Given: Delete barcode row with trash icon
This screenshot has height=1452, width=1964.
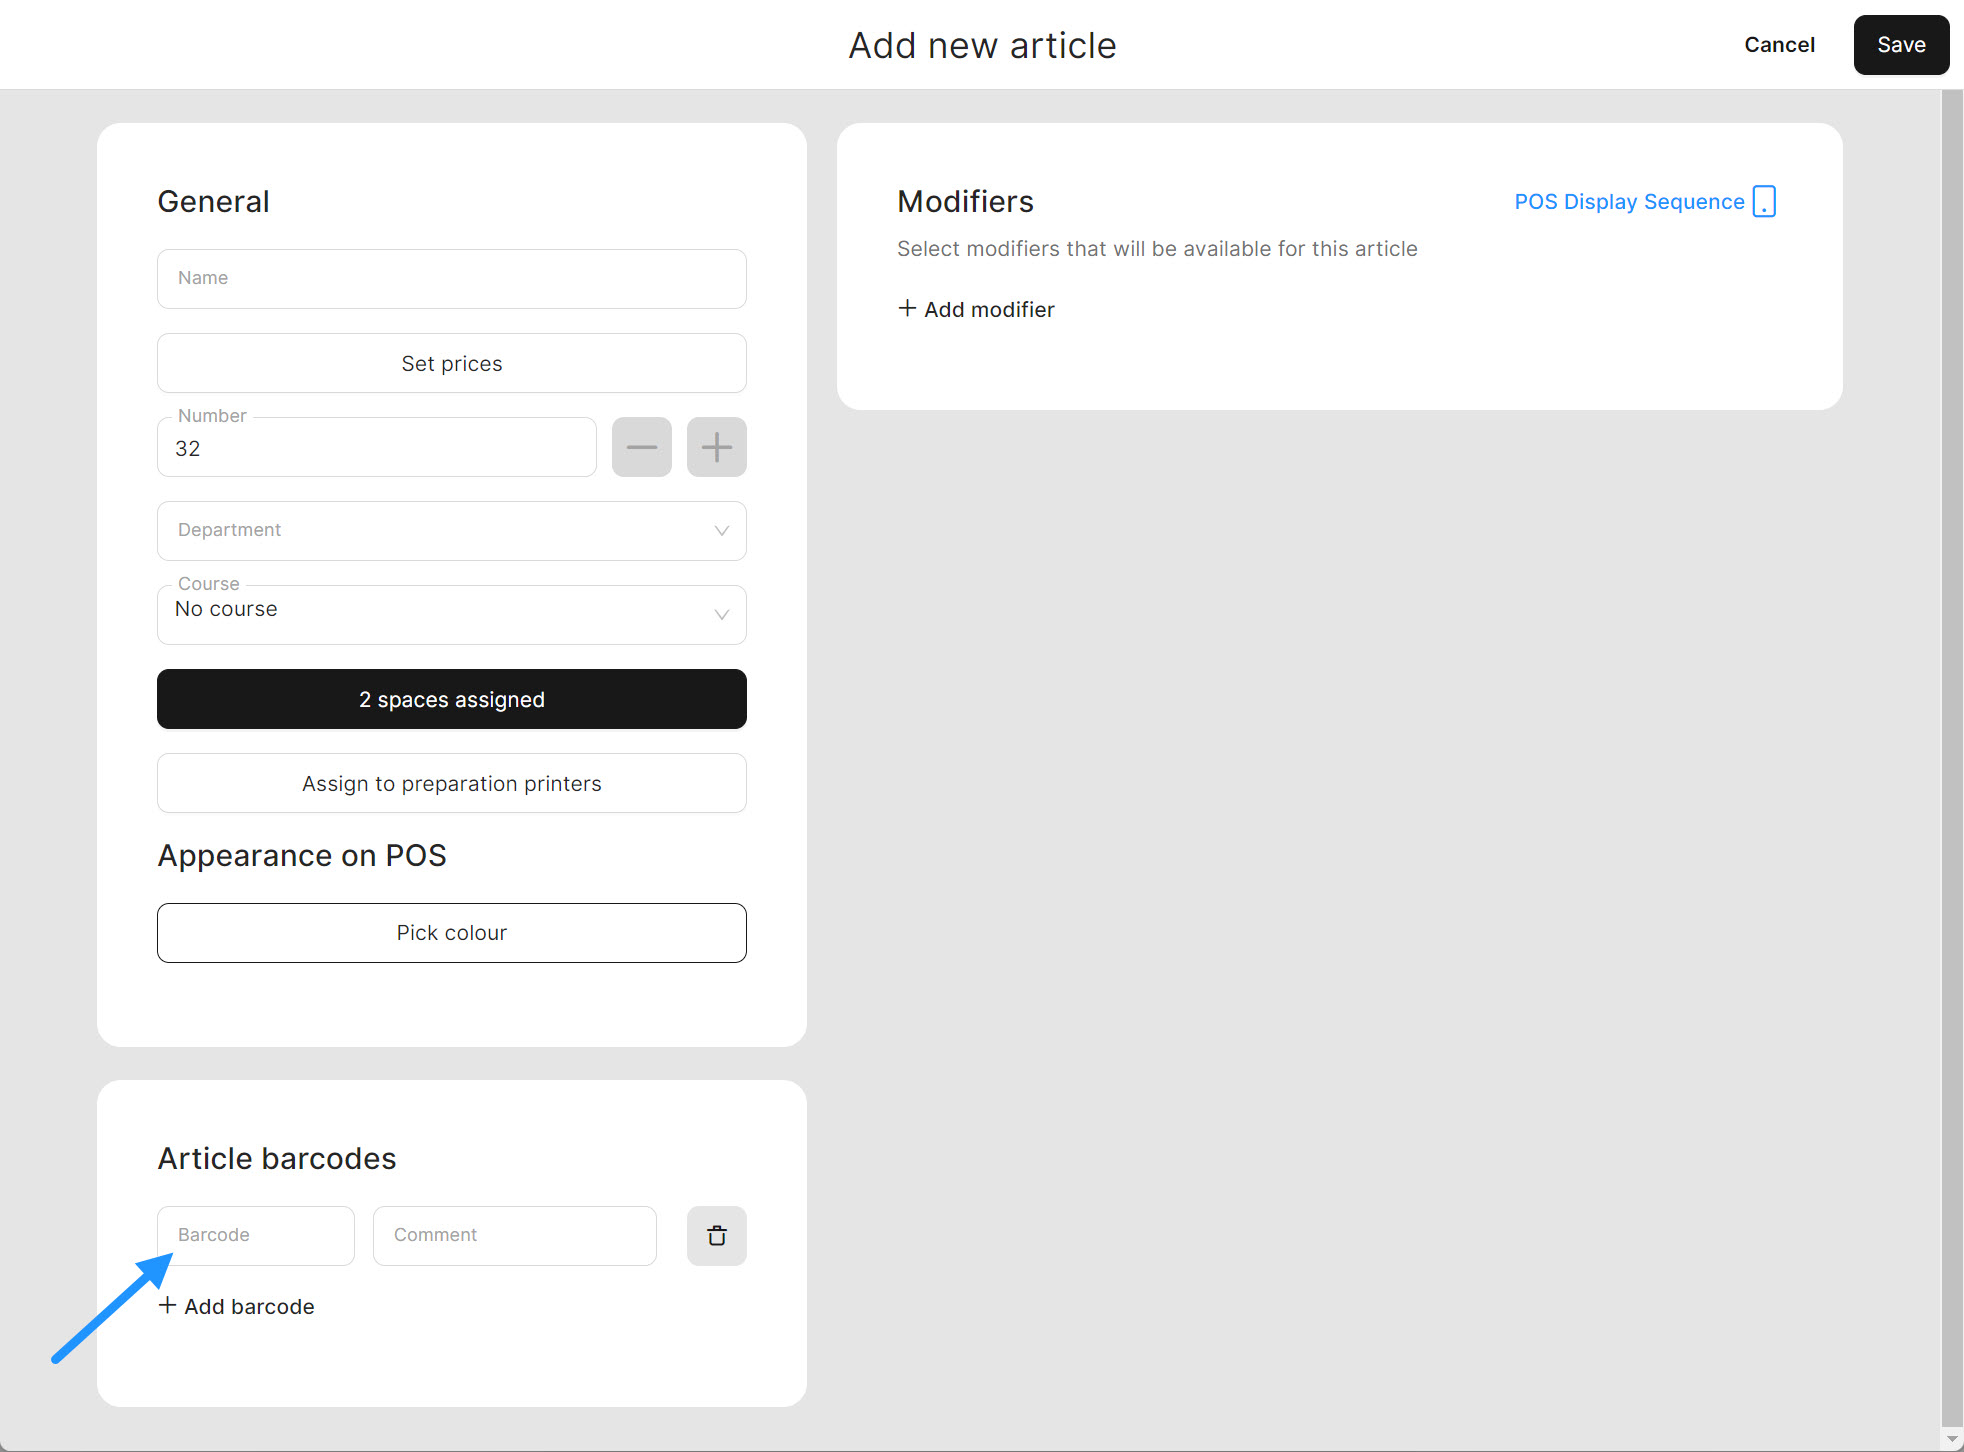Looking at the screenshot, I should 716,1236.
